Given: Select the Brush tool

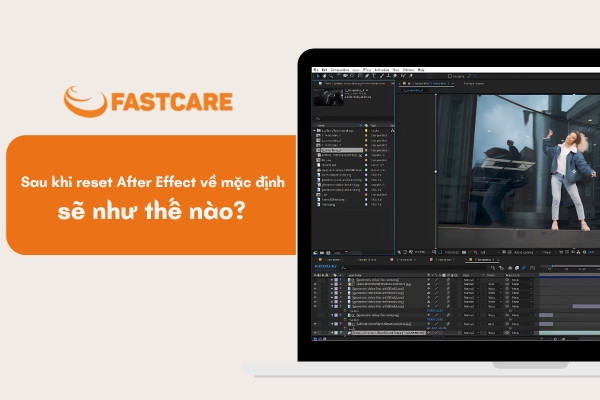Looking at the screenshot, I should click(x=382, y=76).
